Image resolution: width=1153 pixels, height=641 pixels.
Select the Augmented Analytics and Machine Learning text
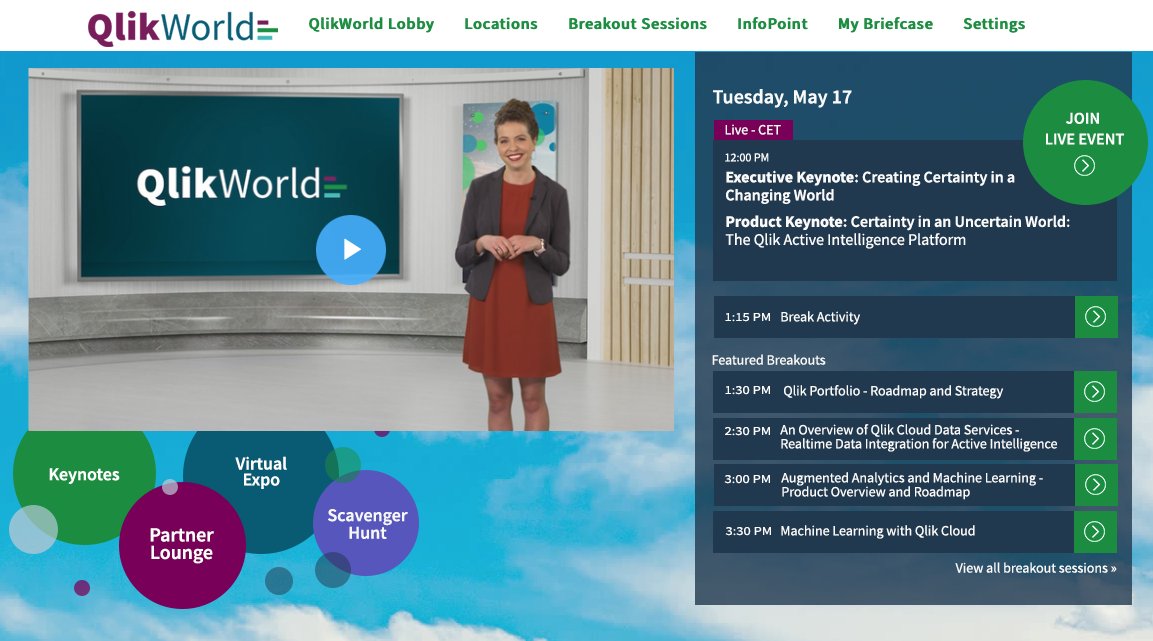[x=912, y=485]
